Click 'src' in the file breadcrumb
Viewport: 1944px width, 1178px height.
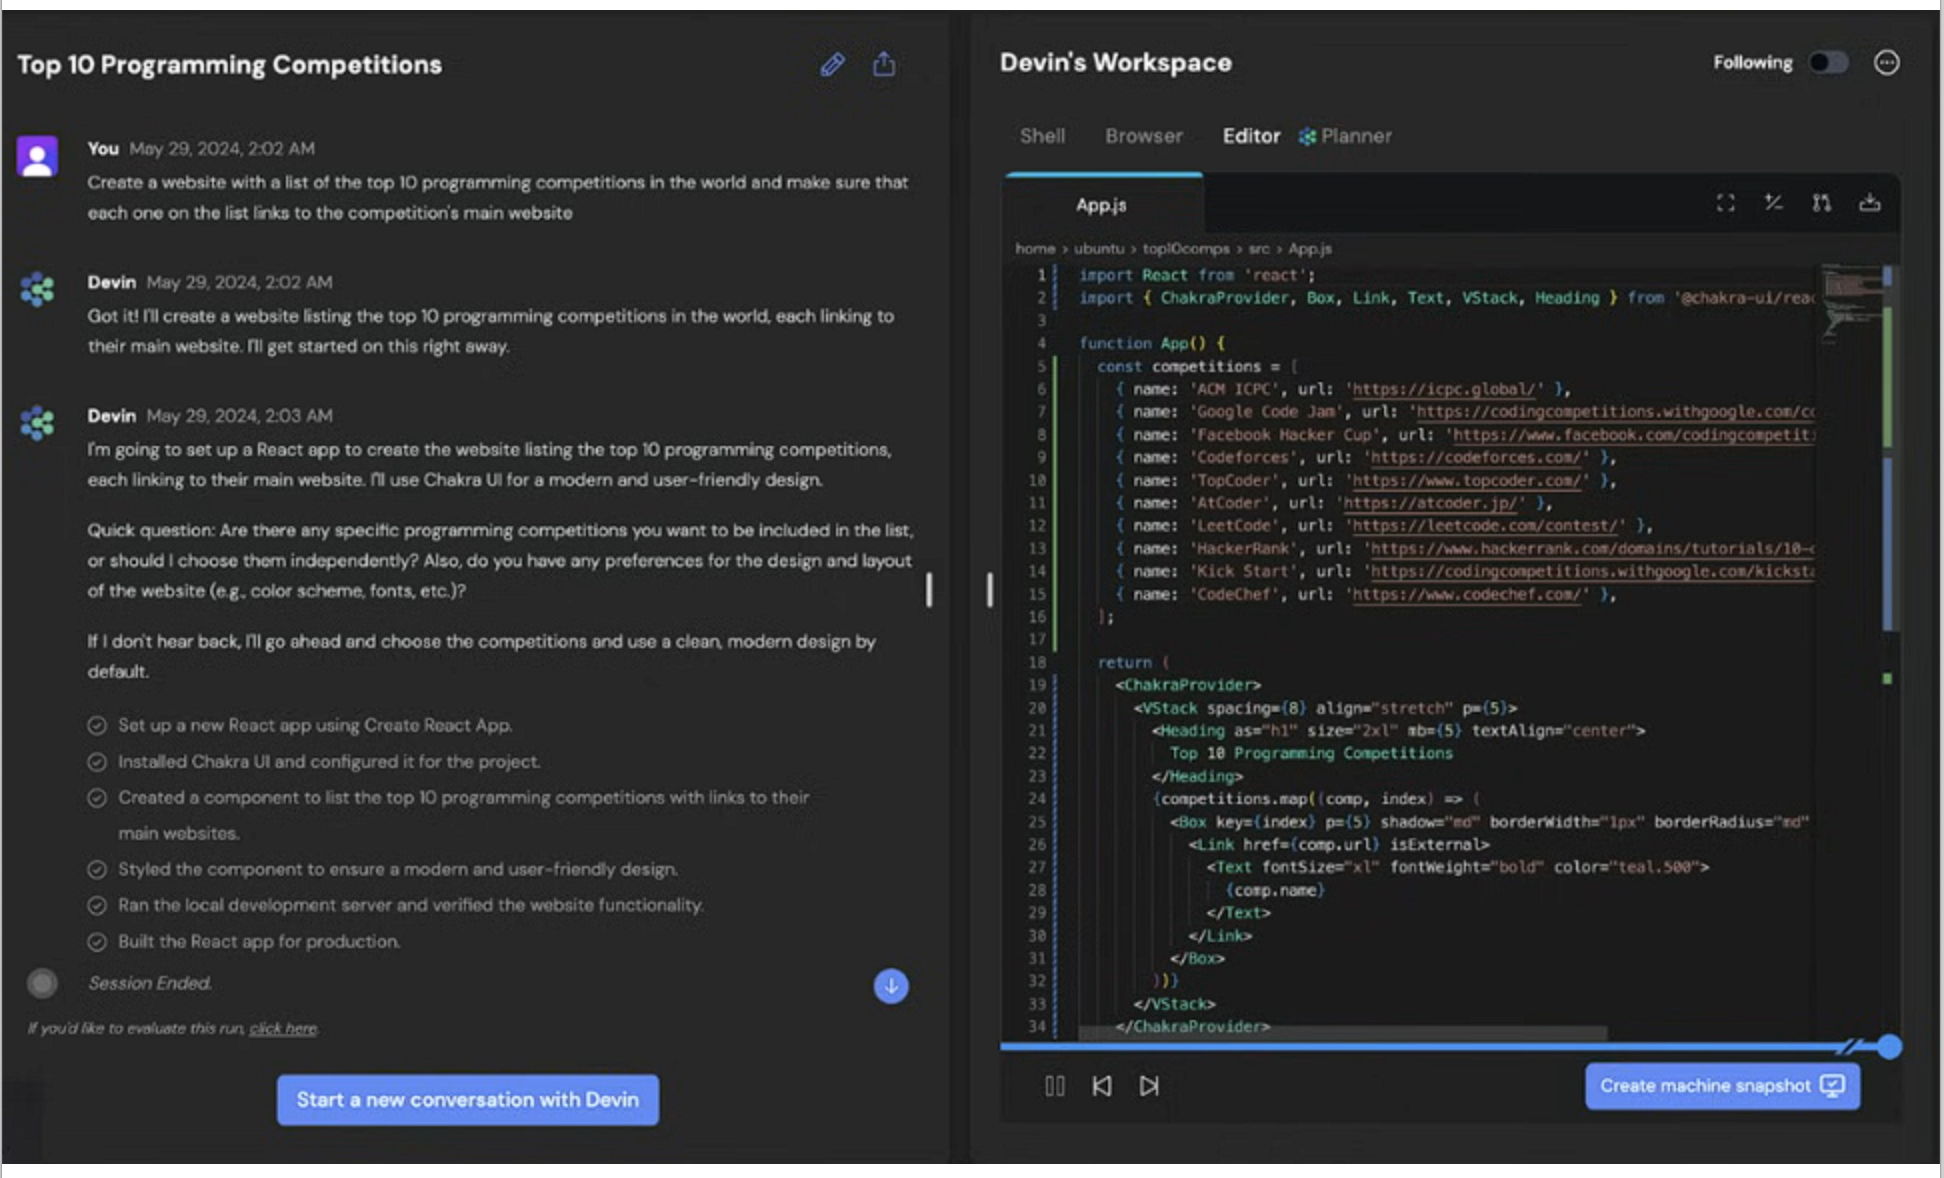[x=1259, y=249]
